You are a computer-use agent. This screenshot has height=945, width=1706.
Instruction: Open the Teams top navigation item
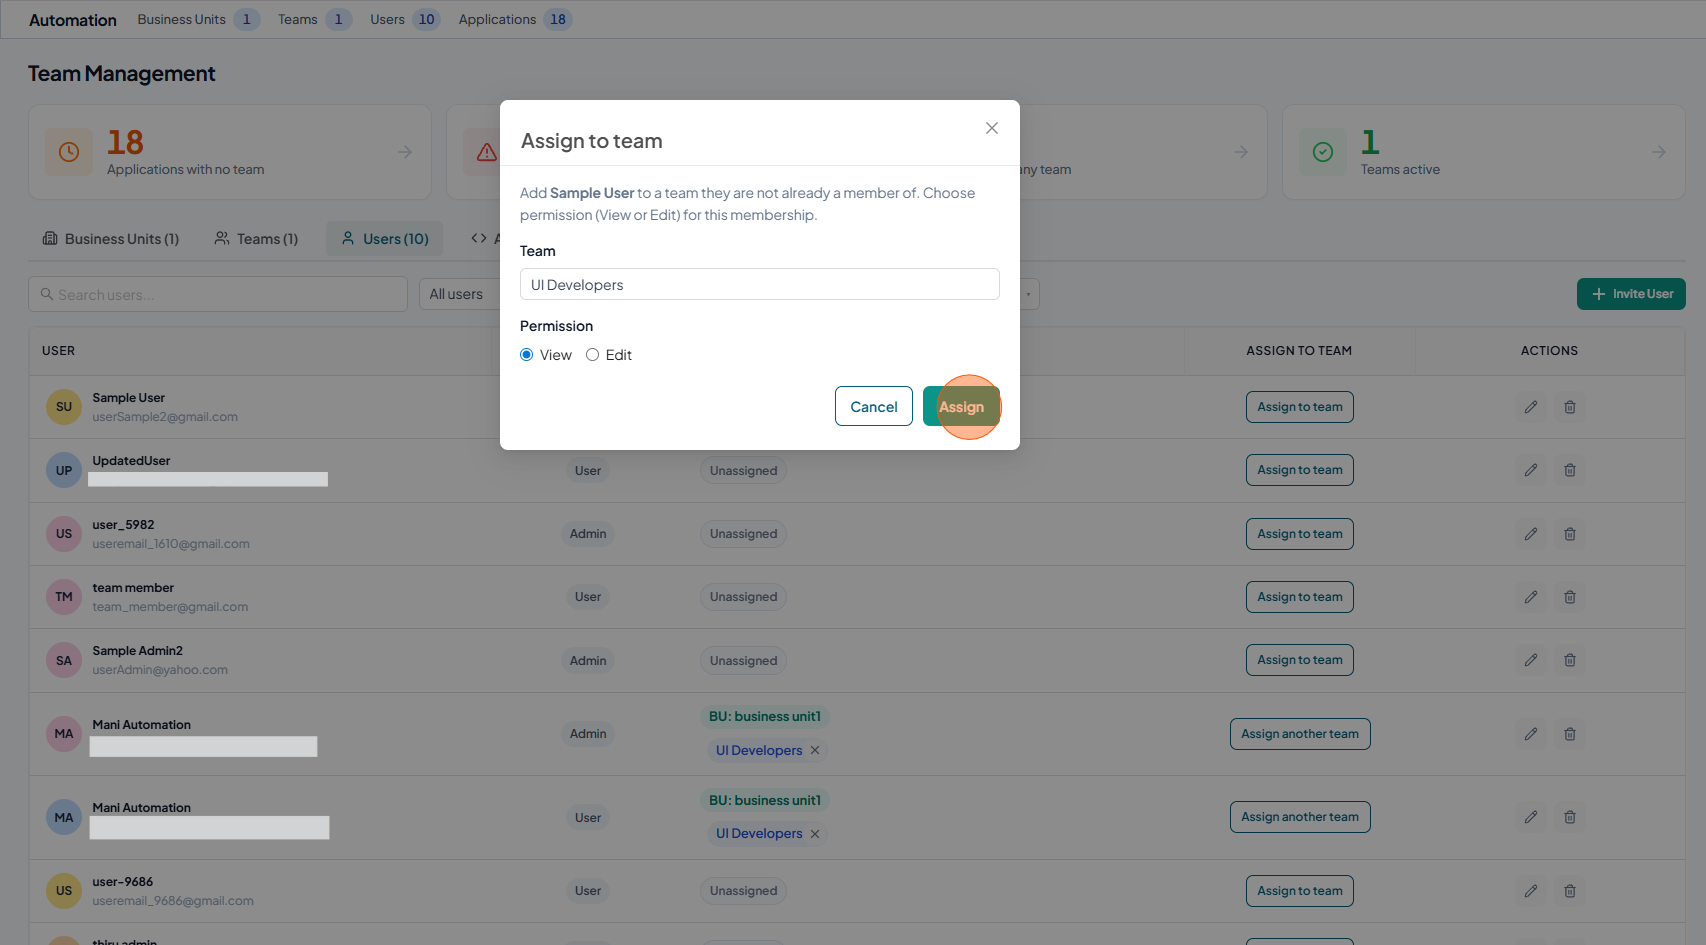point(314,19)
